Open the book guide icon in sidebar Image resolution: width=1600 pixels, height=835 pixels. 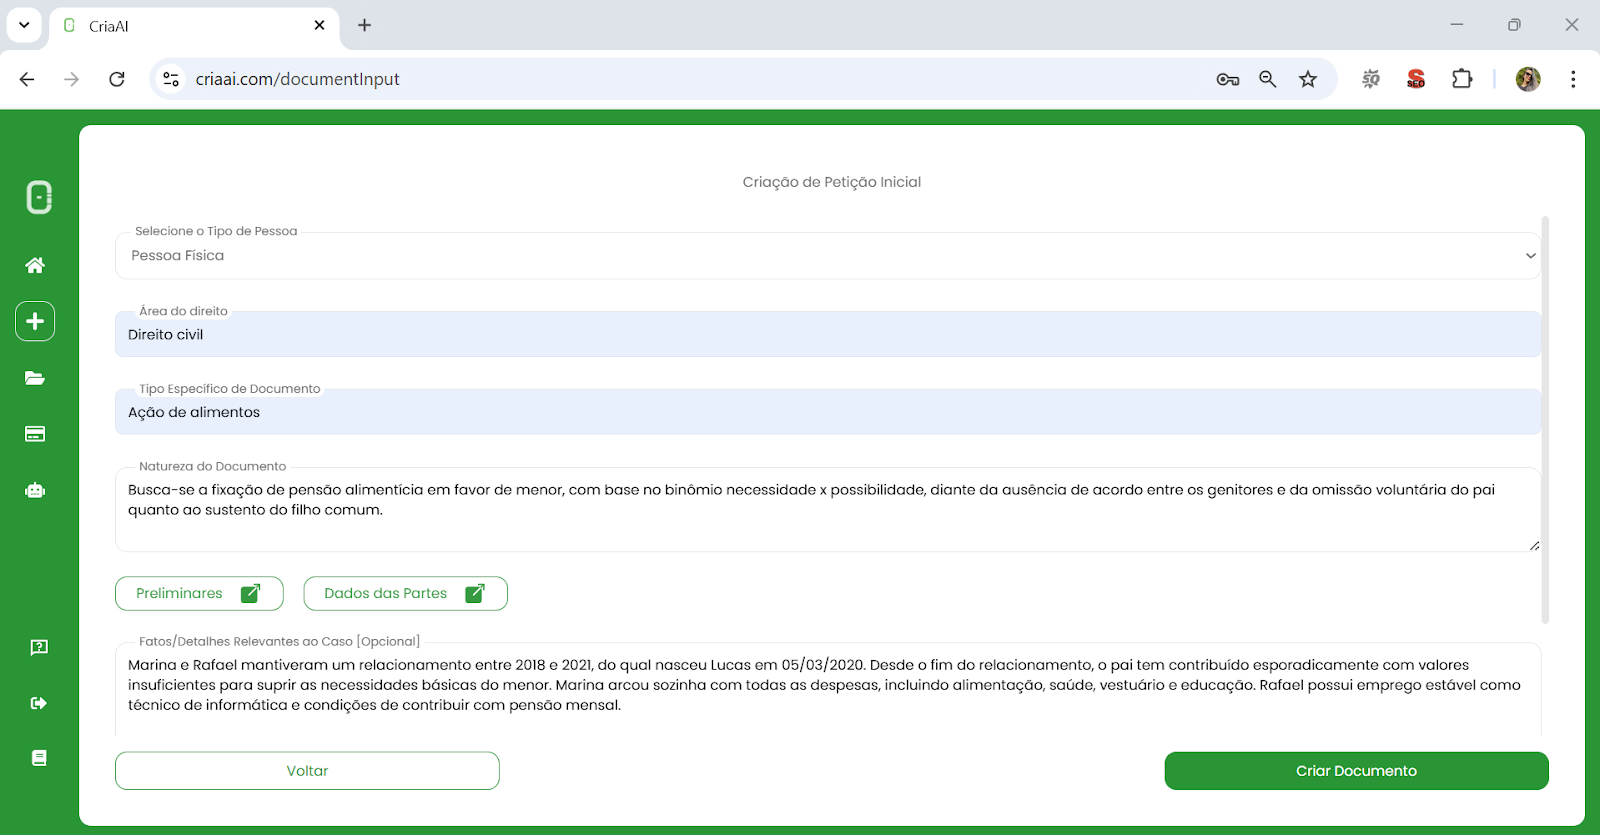point(39,758)
